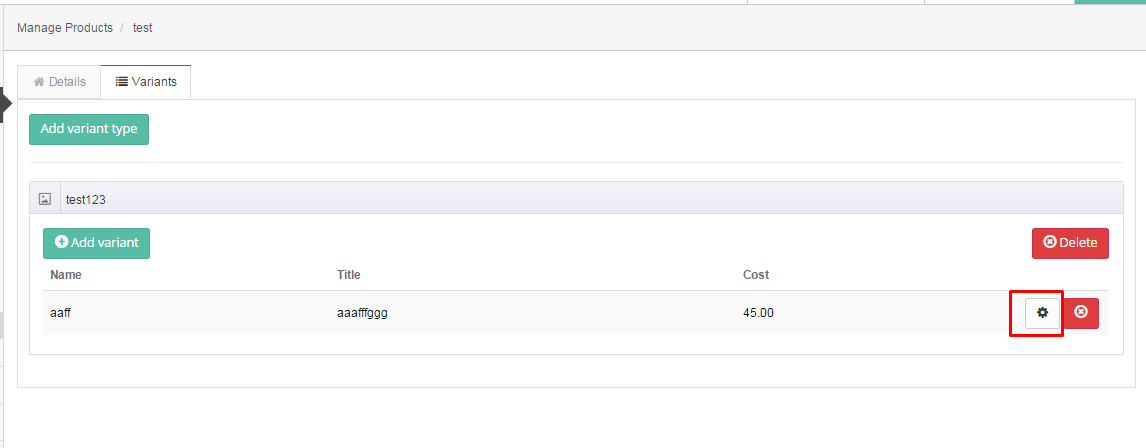The height and width of the screenshot is (448, 1146).
Task: Select the 45.00 cost cell
Action: pos(758,313)
